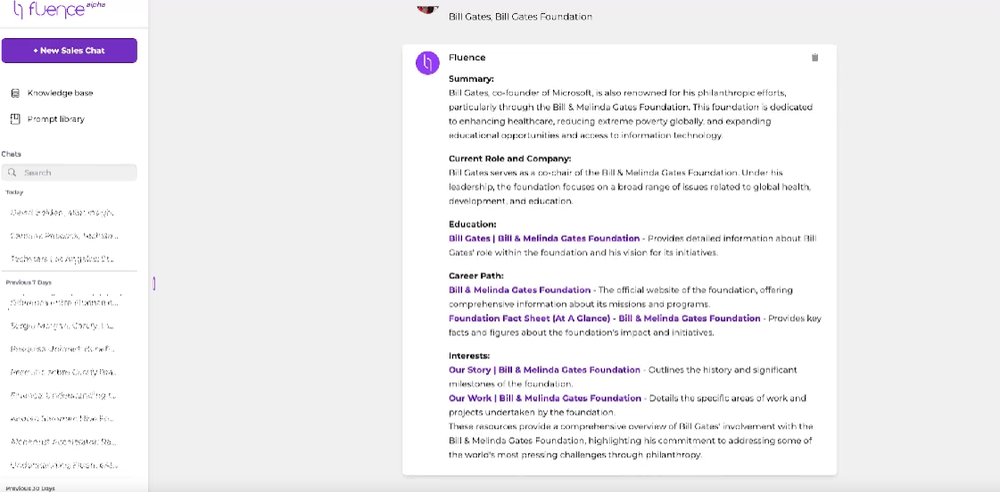1000x492 pixels.
Task: Open the Knowledge base page
Action: [x=60, y=93]
